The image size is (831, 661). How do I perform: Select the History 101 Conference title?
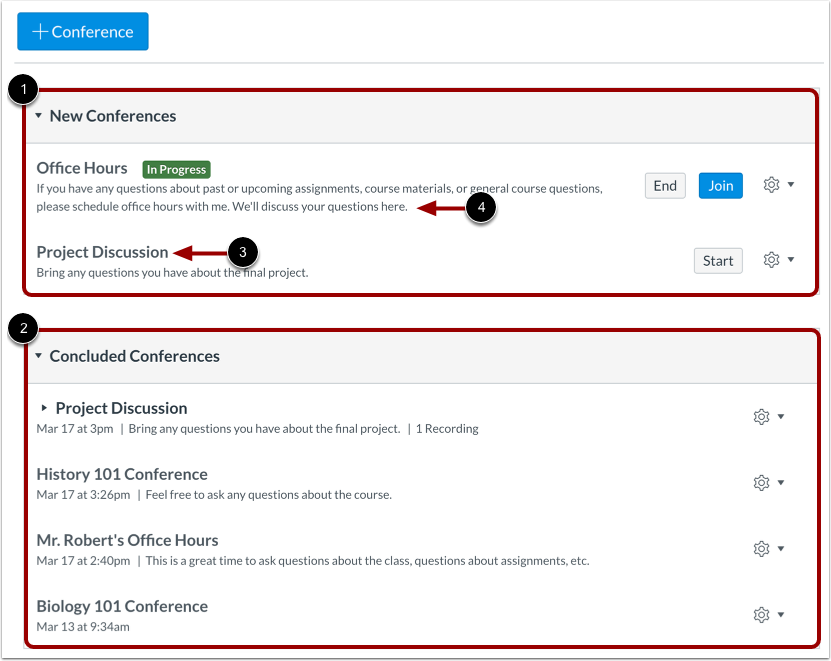point(122,474)
